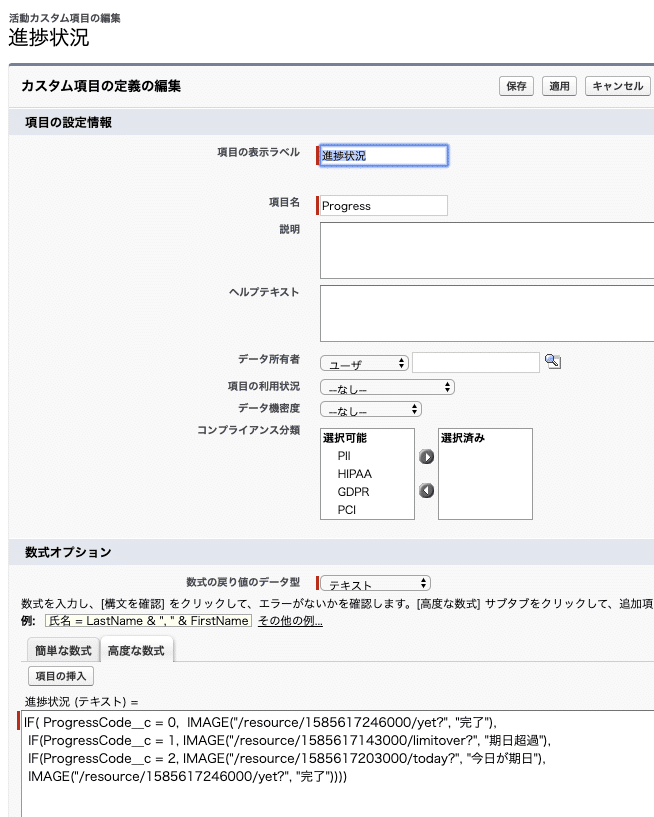Save the custom field with 保存

[x=516, y=86]
